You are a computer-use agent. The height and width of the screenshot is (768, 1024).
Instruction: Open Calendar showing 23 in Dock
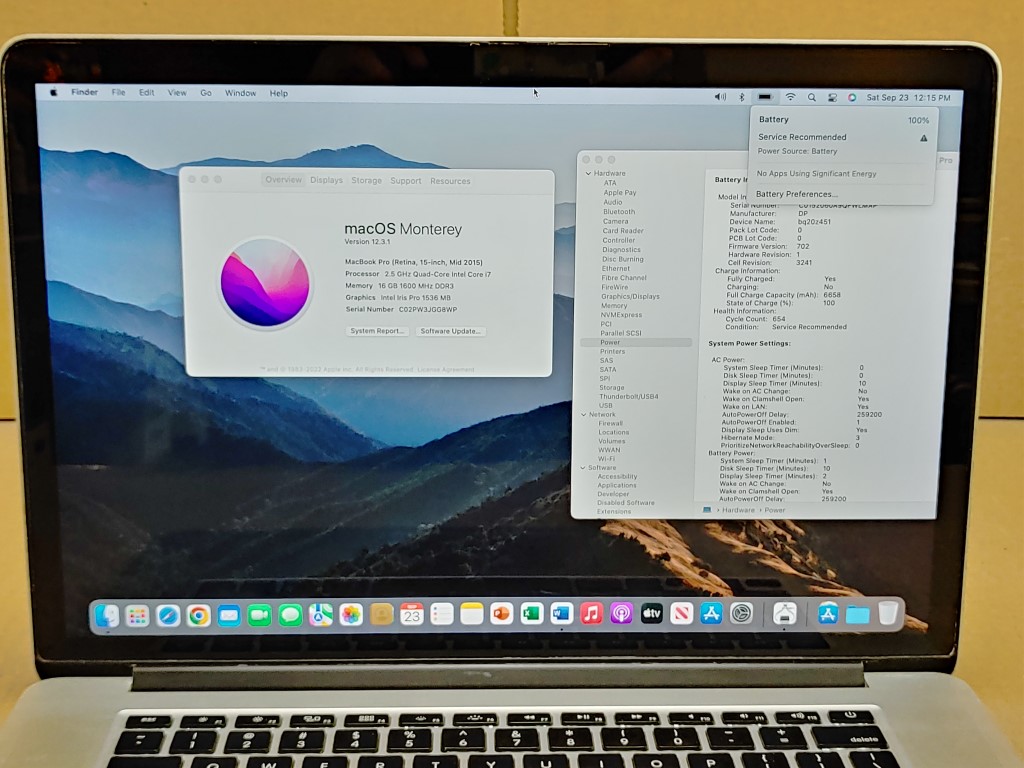(411, 615)
